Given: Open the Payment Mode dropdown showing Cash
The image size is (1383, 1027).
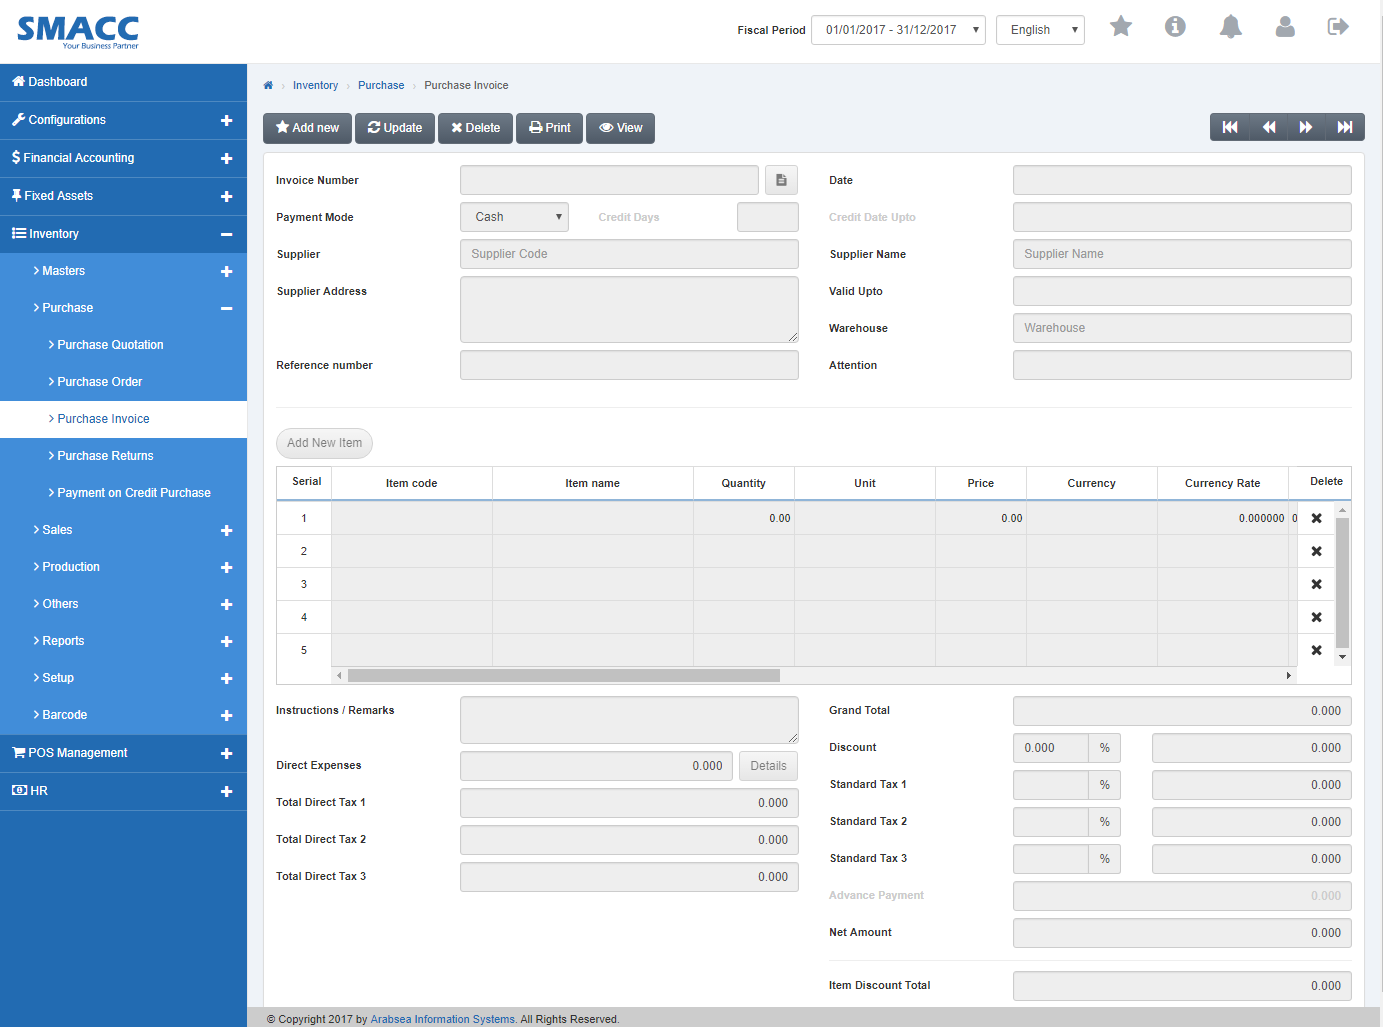Looking at the screenshot, I should (x=513, y=216).
